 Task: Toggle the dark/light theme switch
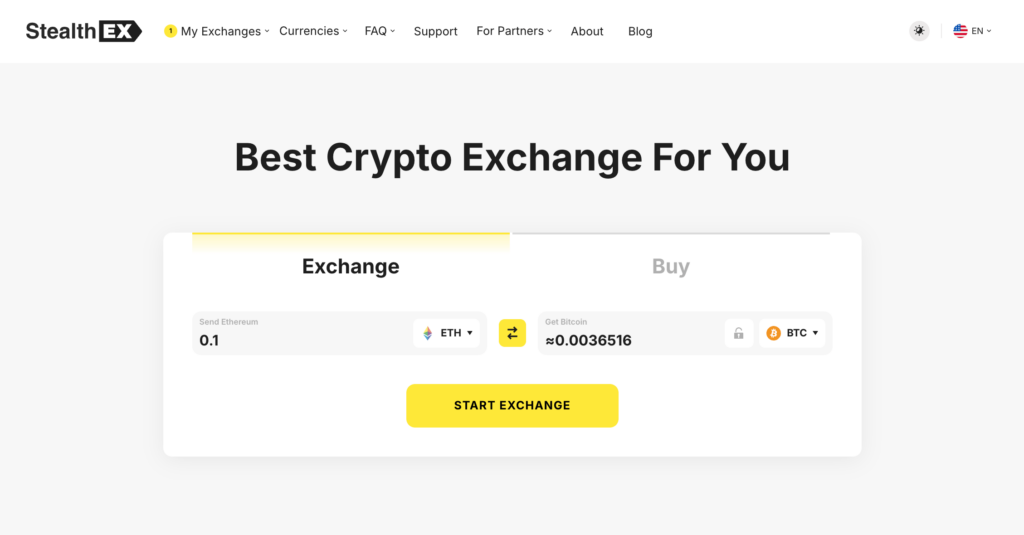(919, 31)
